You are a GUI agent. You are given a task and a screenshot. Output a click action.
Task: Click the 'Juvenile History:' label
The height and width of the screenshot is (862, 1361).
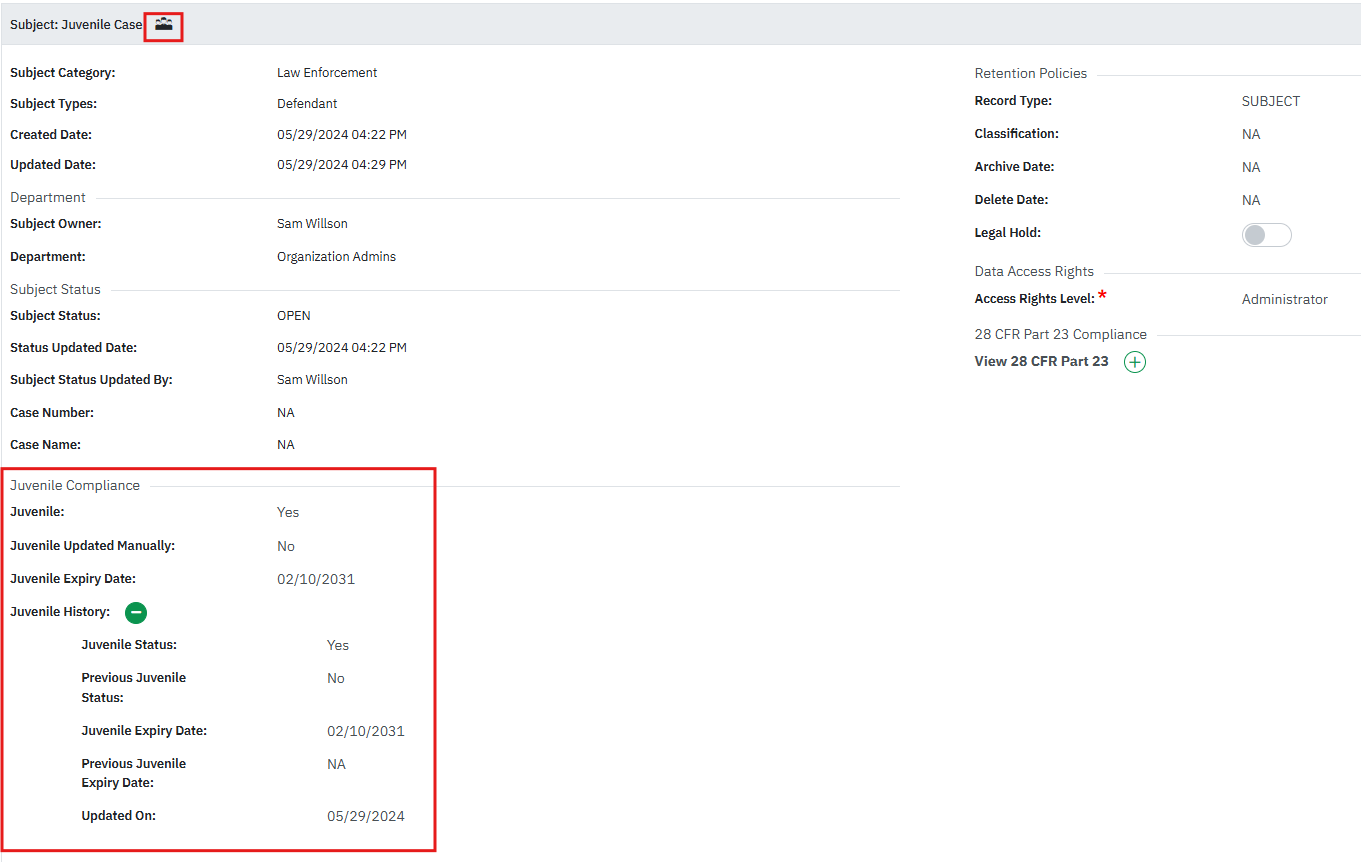60,611
